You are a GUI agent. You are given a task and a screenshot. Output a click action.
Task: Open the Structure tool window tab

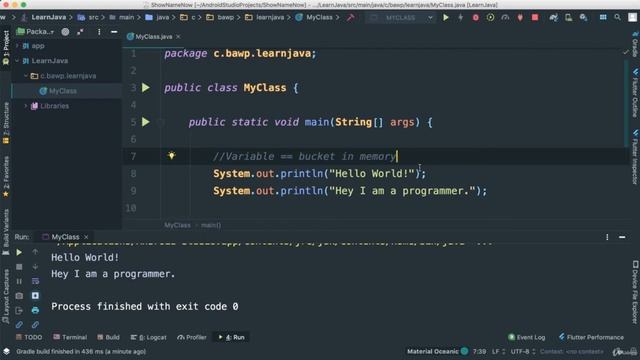coord(6,122)
